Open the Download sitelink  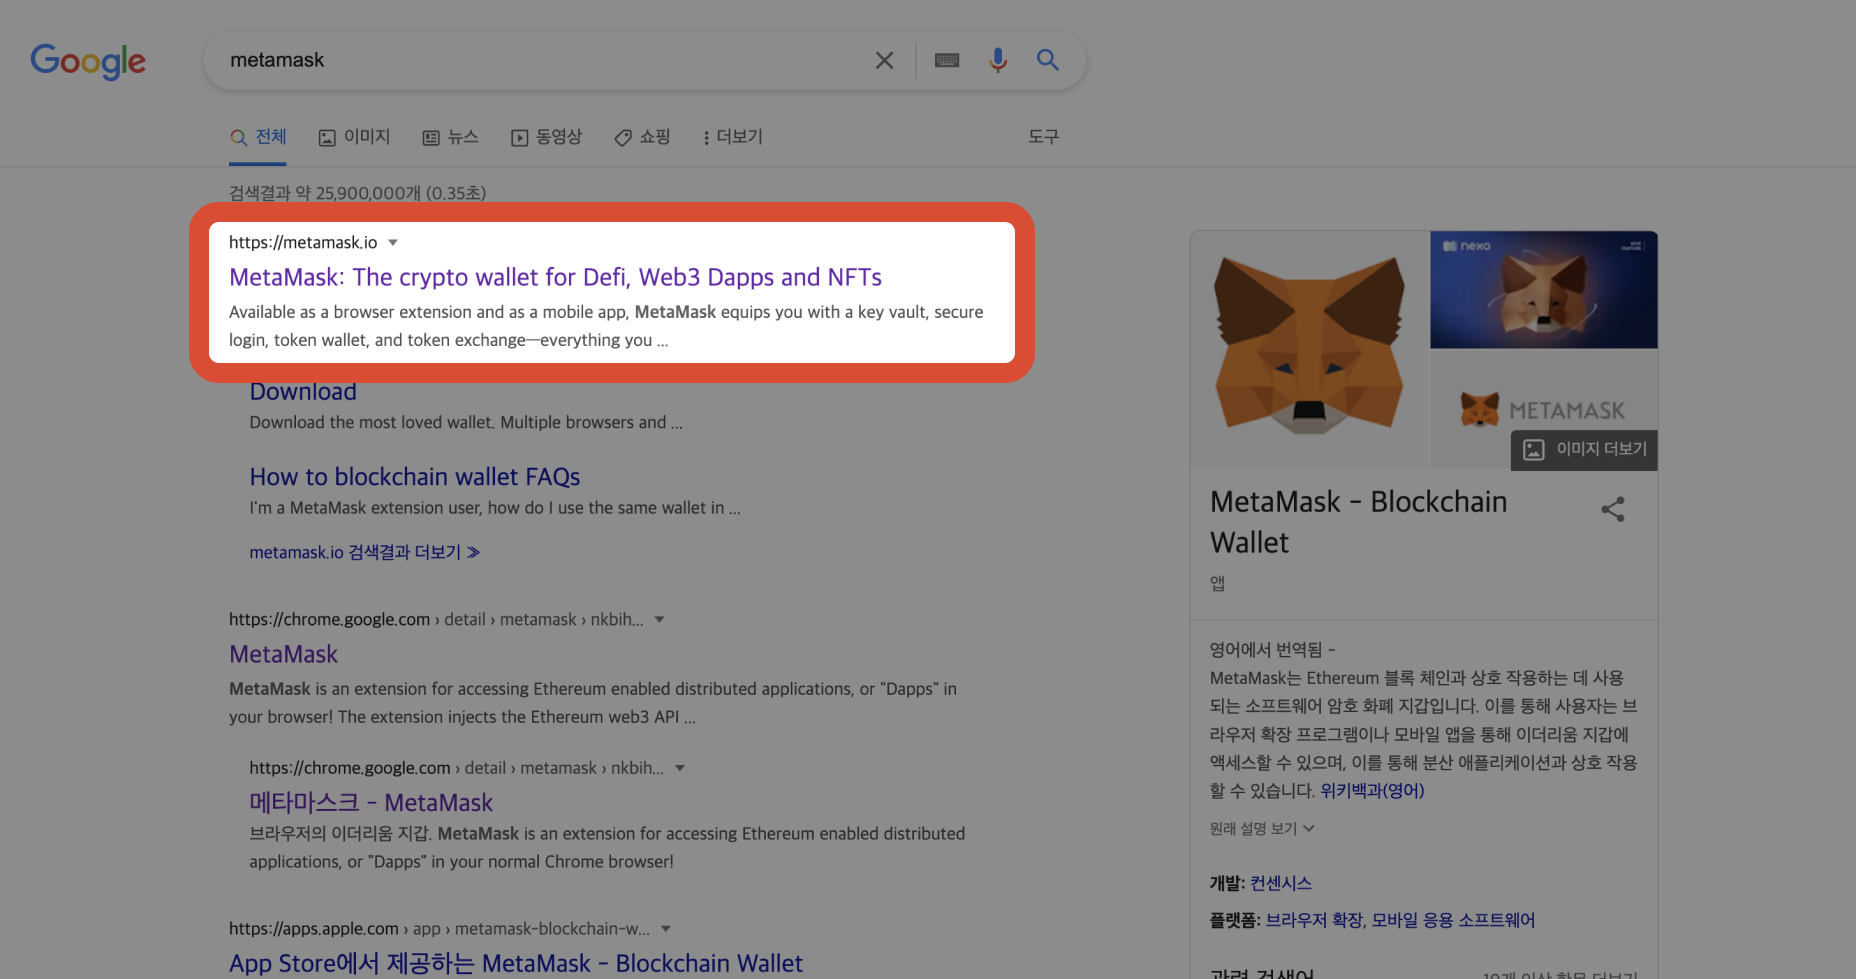pos(303,392)
